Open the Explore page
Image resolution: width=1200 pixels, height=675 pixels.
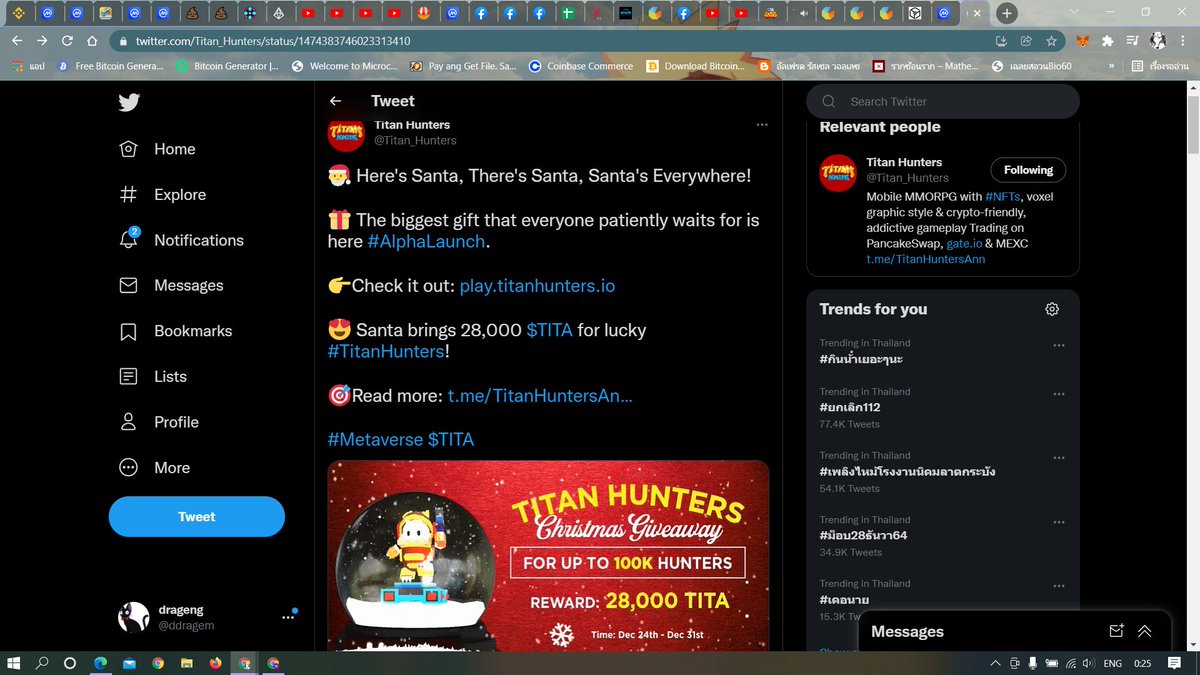click(x=162, y=195)
